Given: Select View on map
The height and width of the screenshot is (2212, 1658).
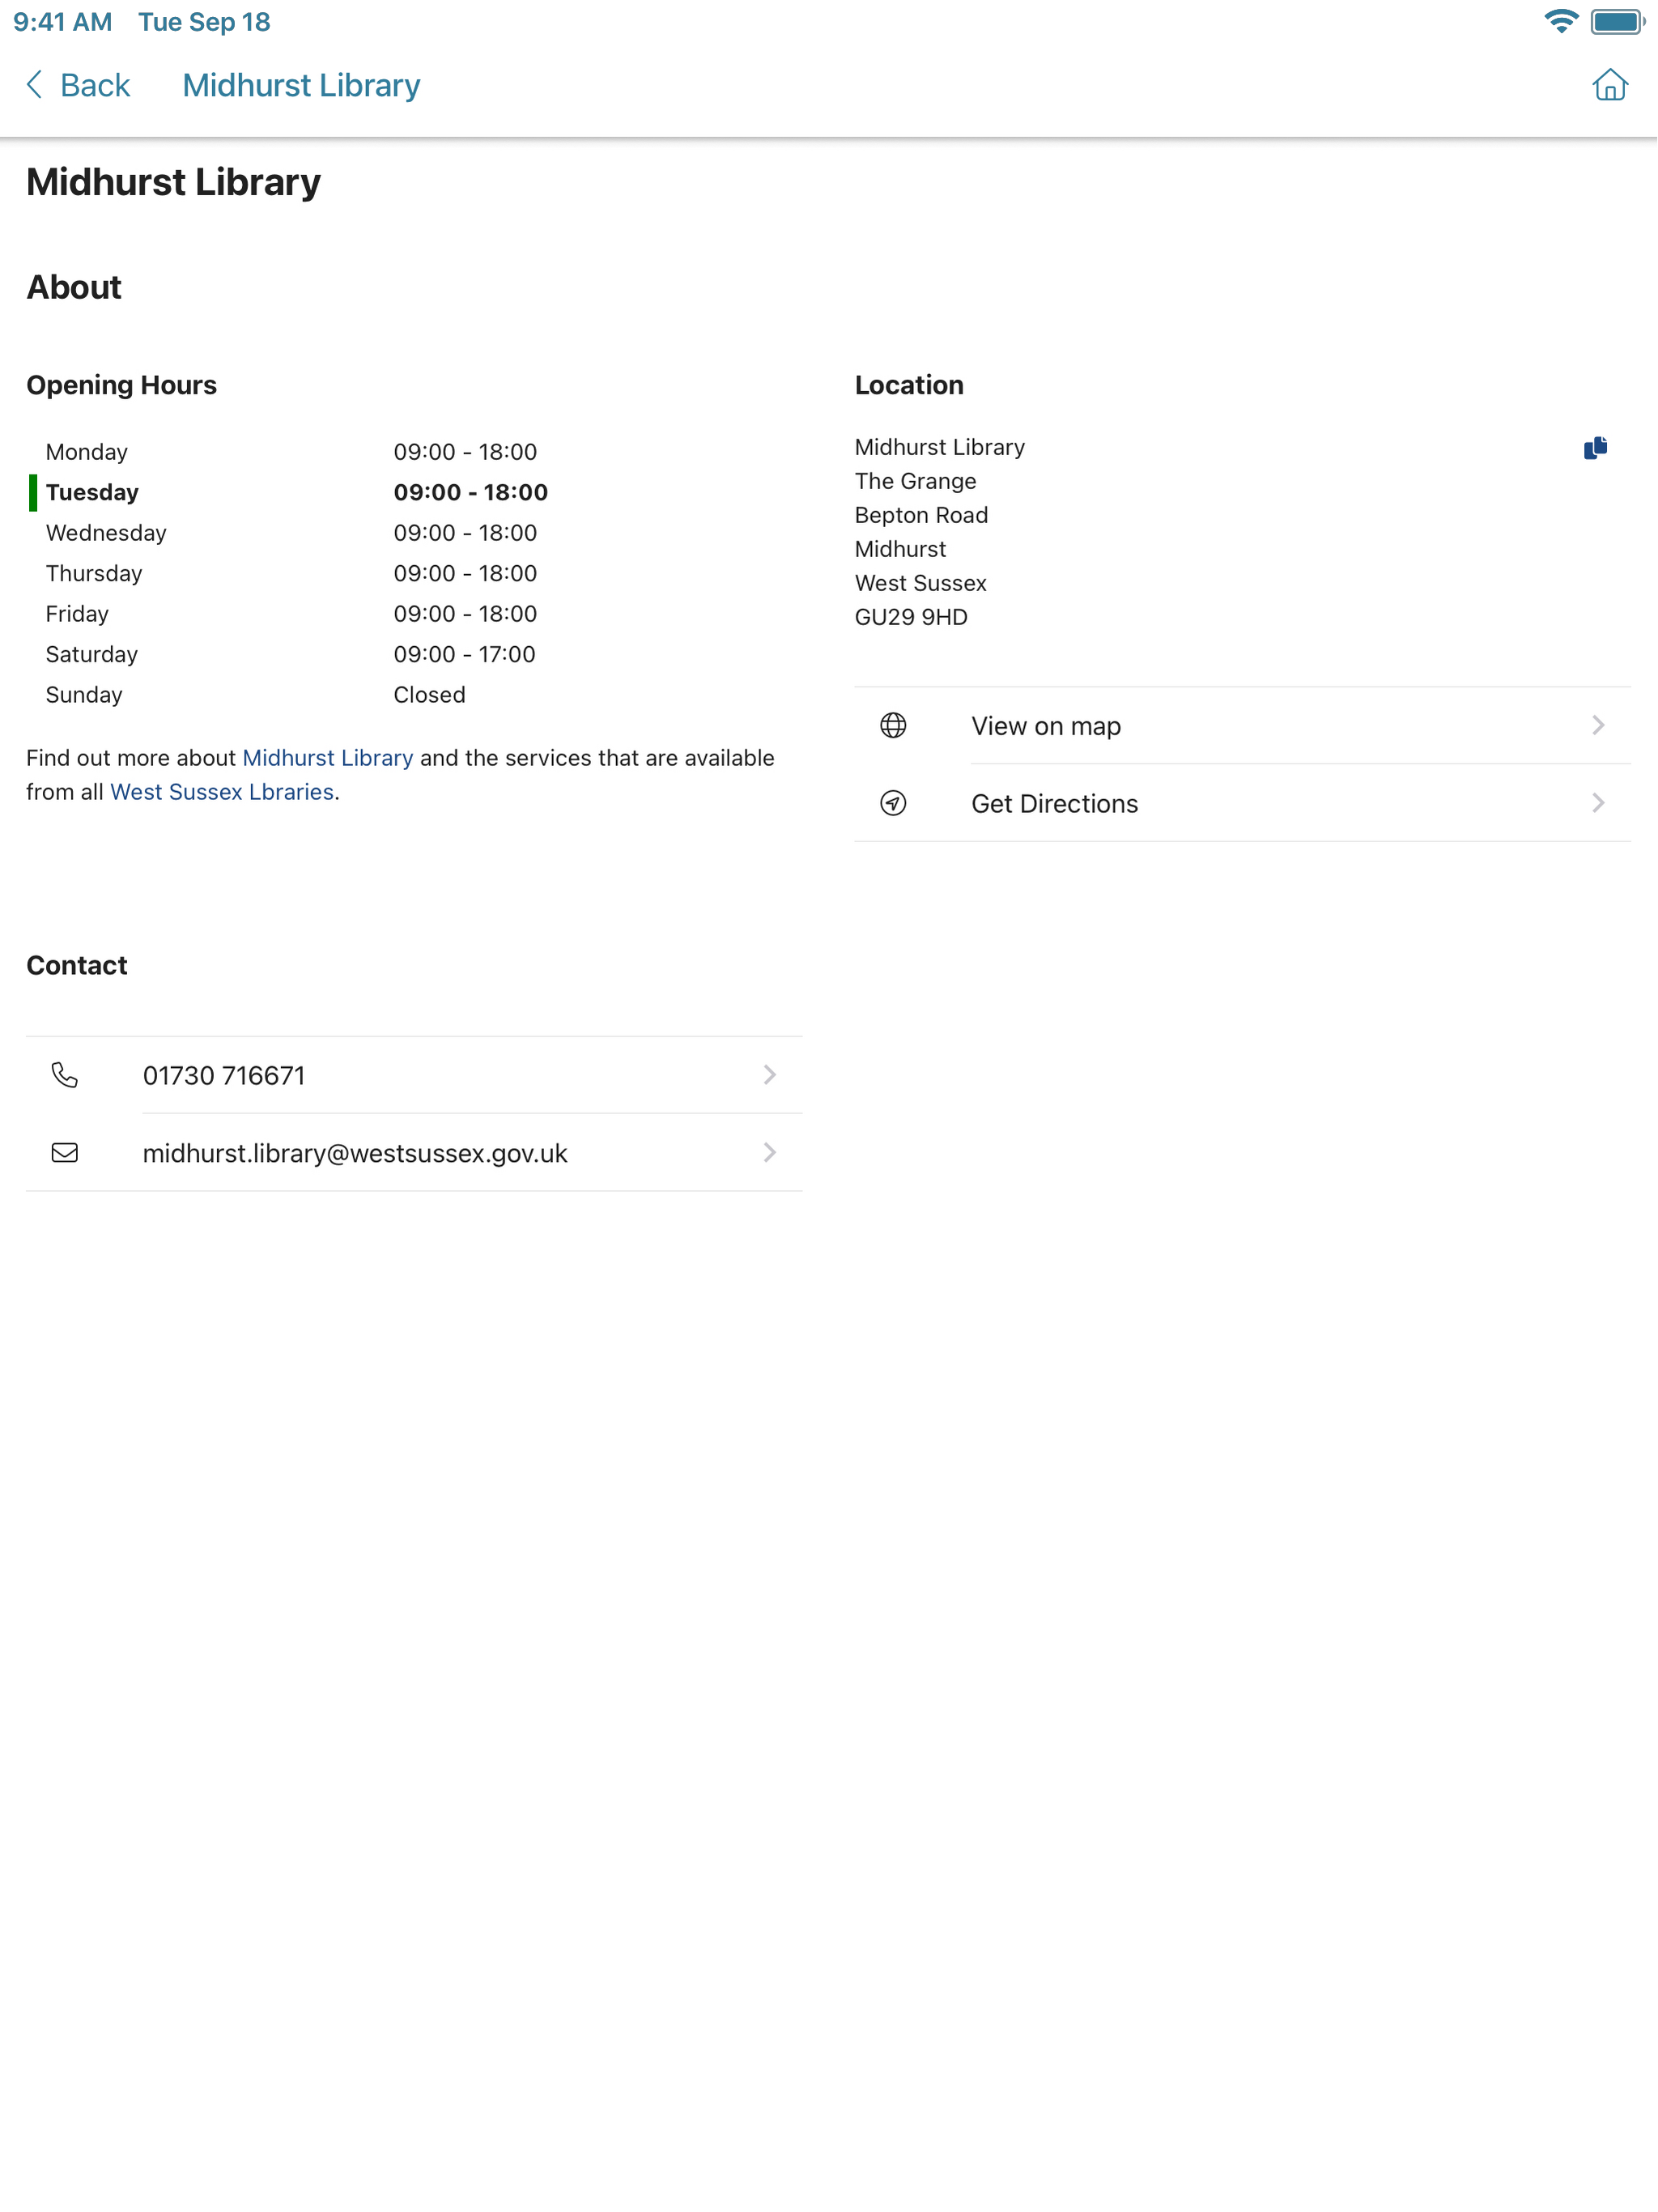Looking at the screenshot, I should point(1243,725).
